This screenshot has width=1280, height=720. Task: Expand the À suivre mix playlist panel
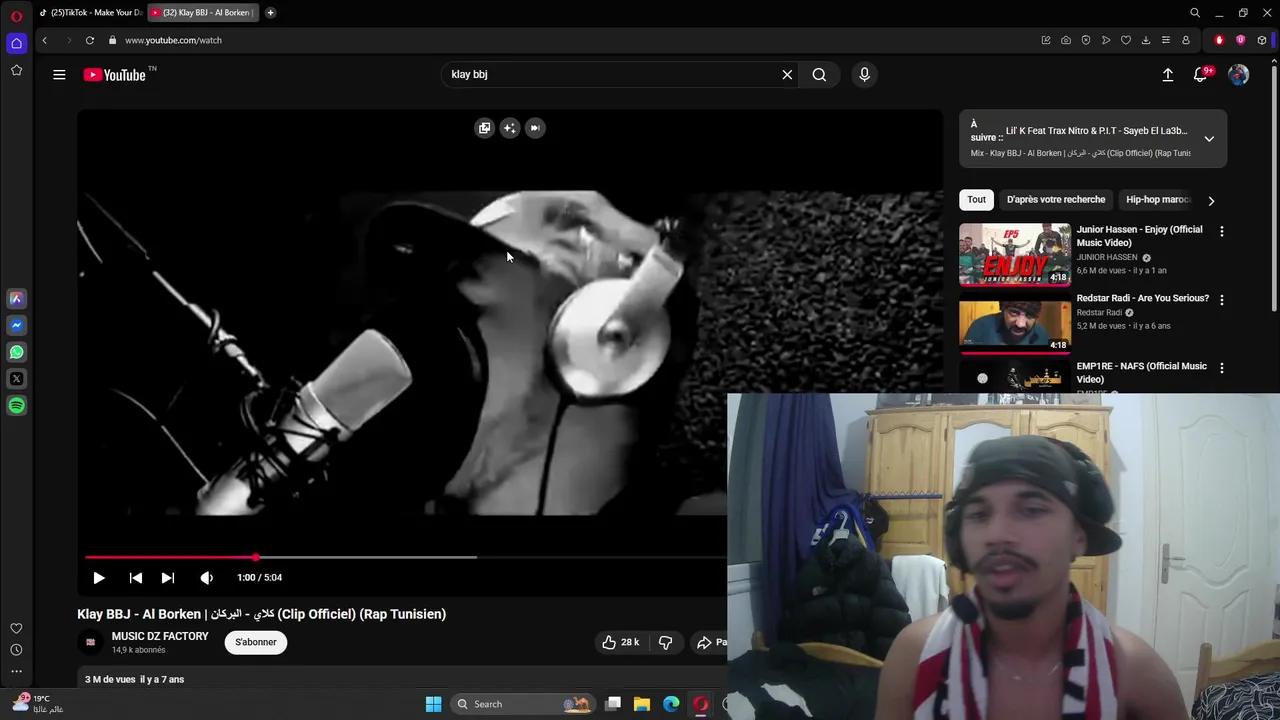coord(1209,139)
